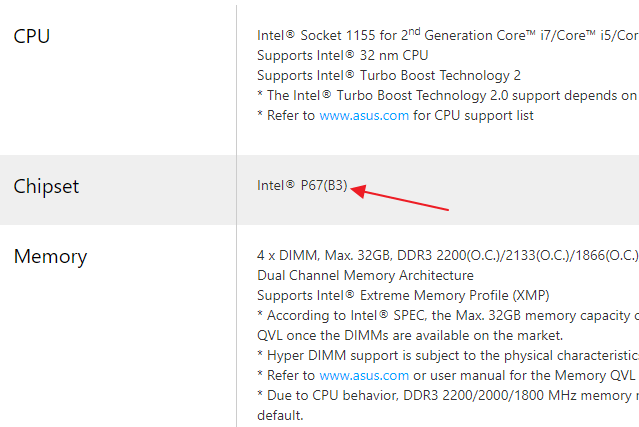The image size is (639, 427).
Task: Click the Turbo Boost 2.0 footnote line
Action: (446, 95)
